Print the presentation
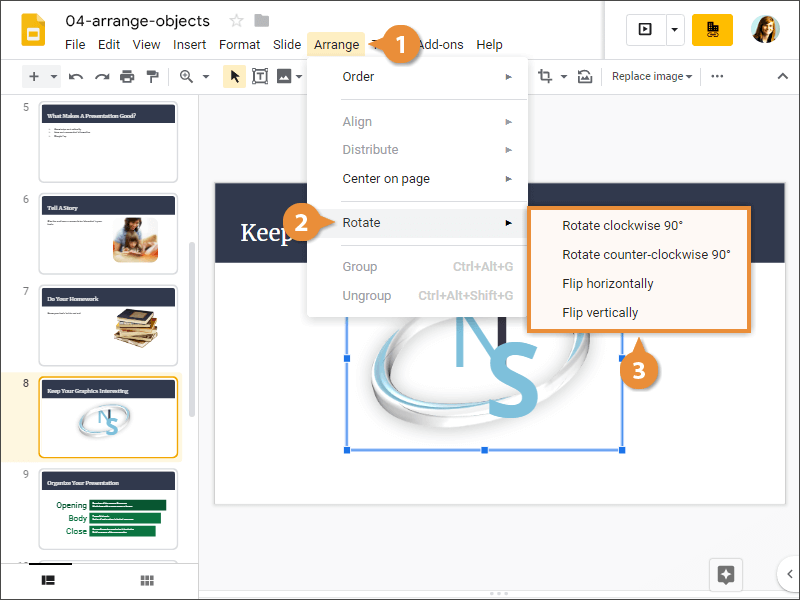This screenshot has width=800, height=600. tap(127, 77)
